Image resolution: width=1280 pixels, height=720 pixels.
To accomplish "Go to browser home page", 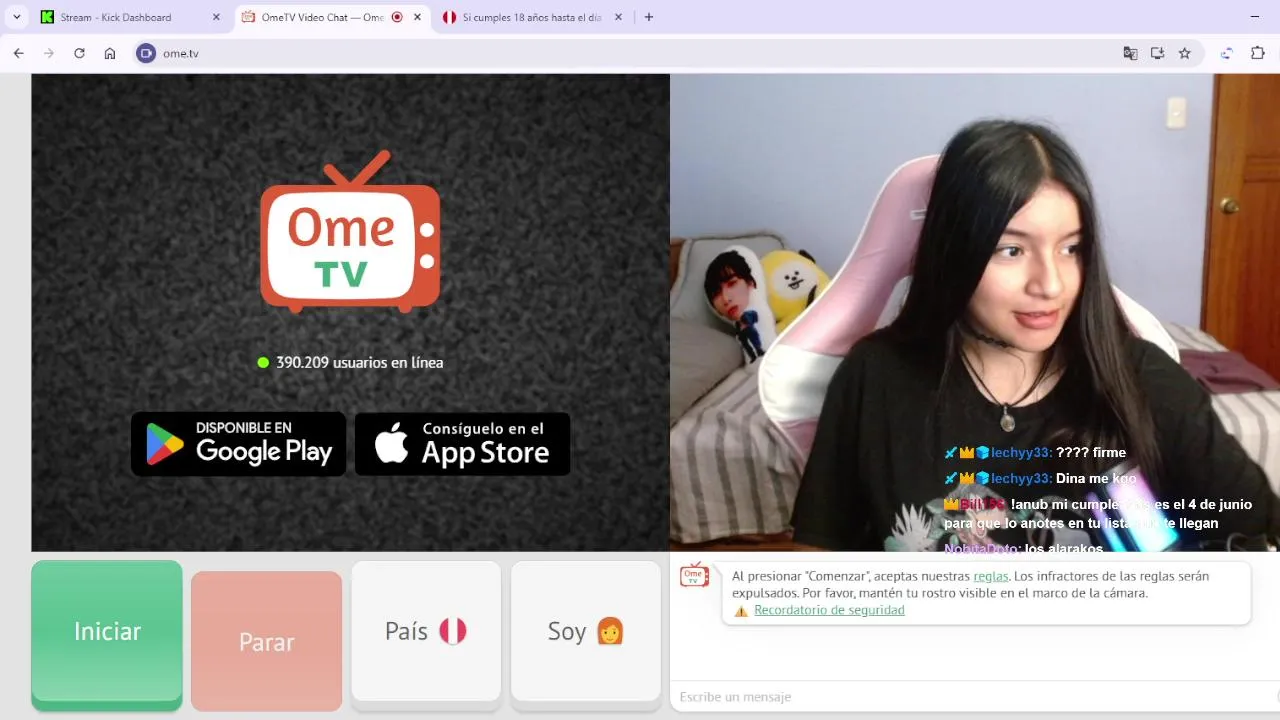I will tap(110, 53).
